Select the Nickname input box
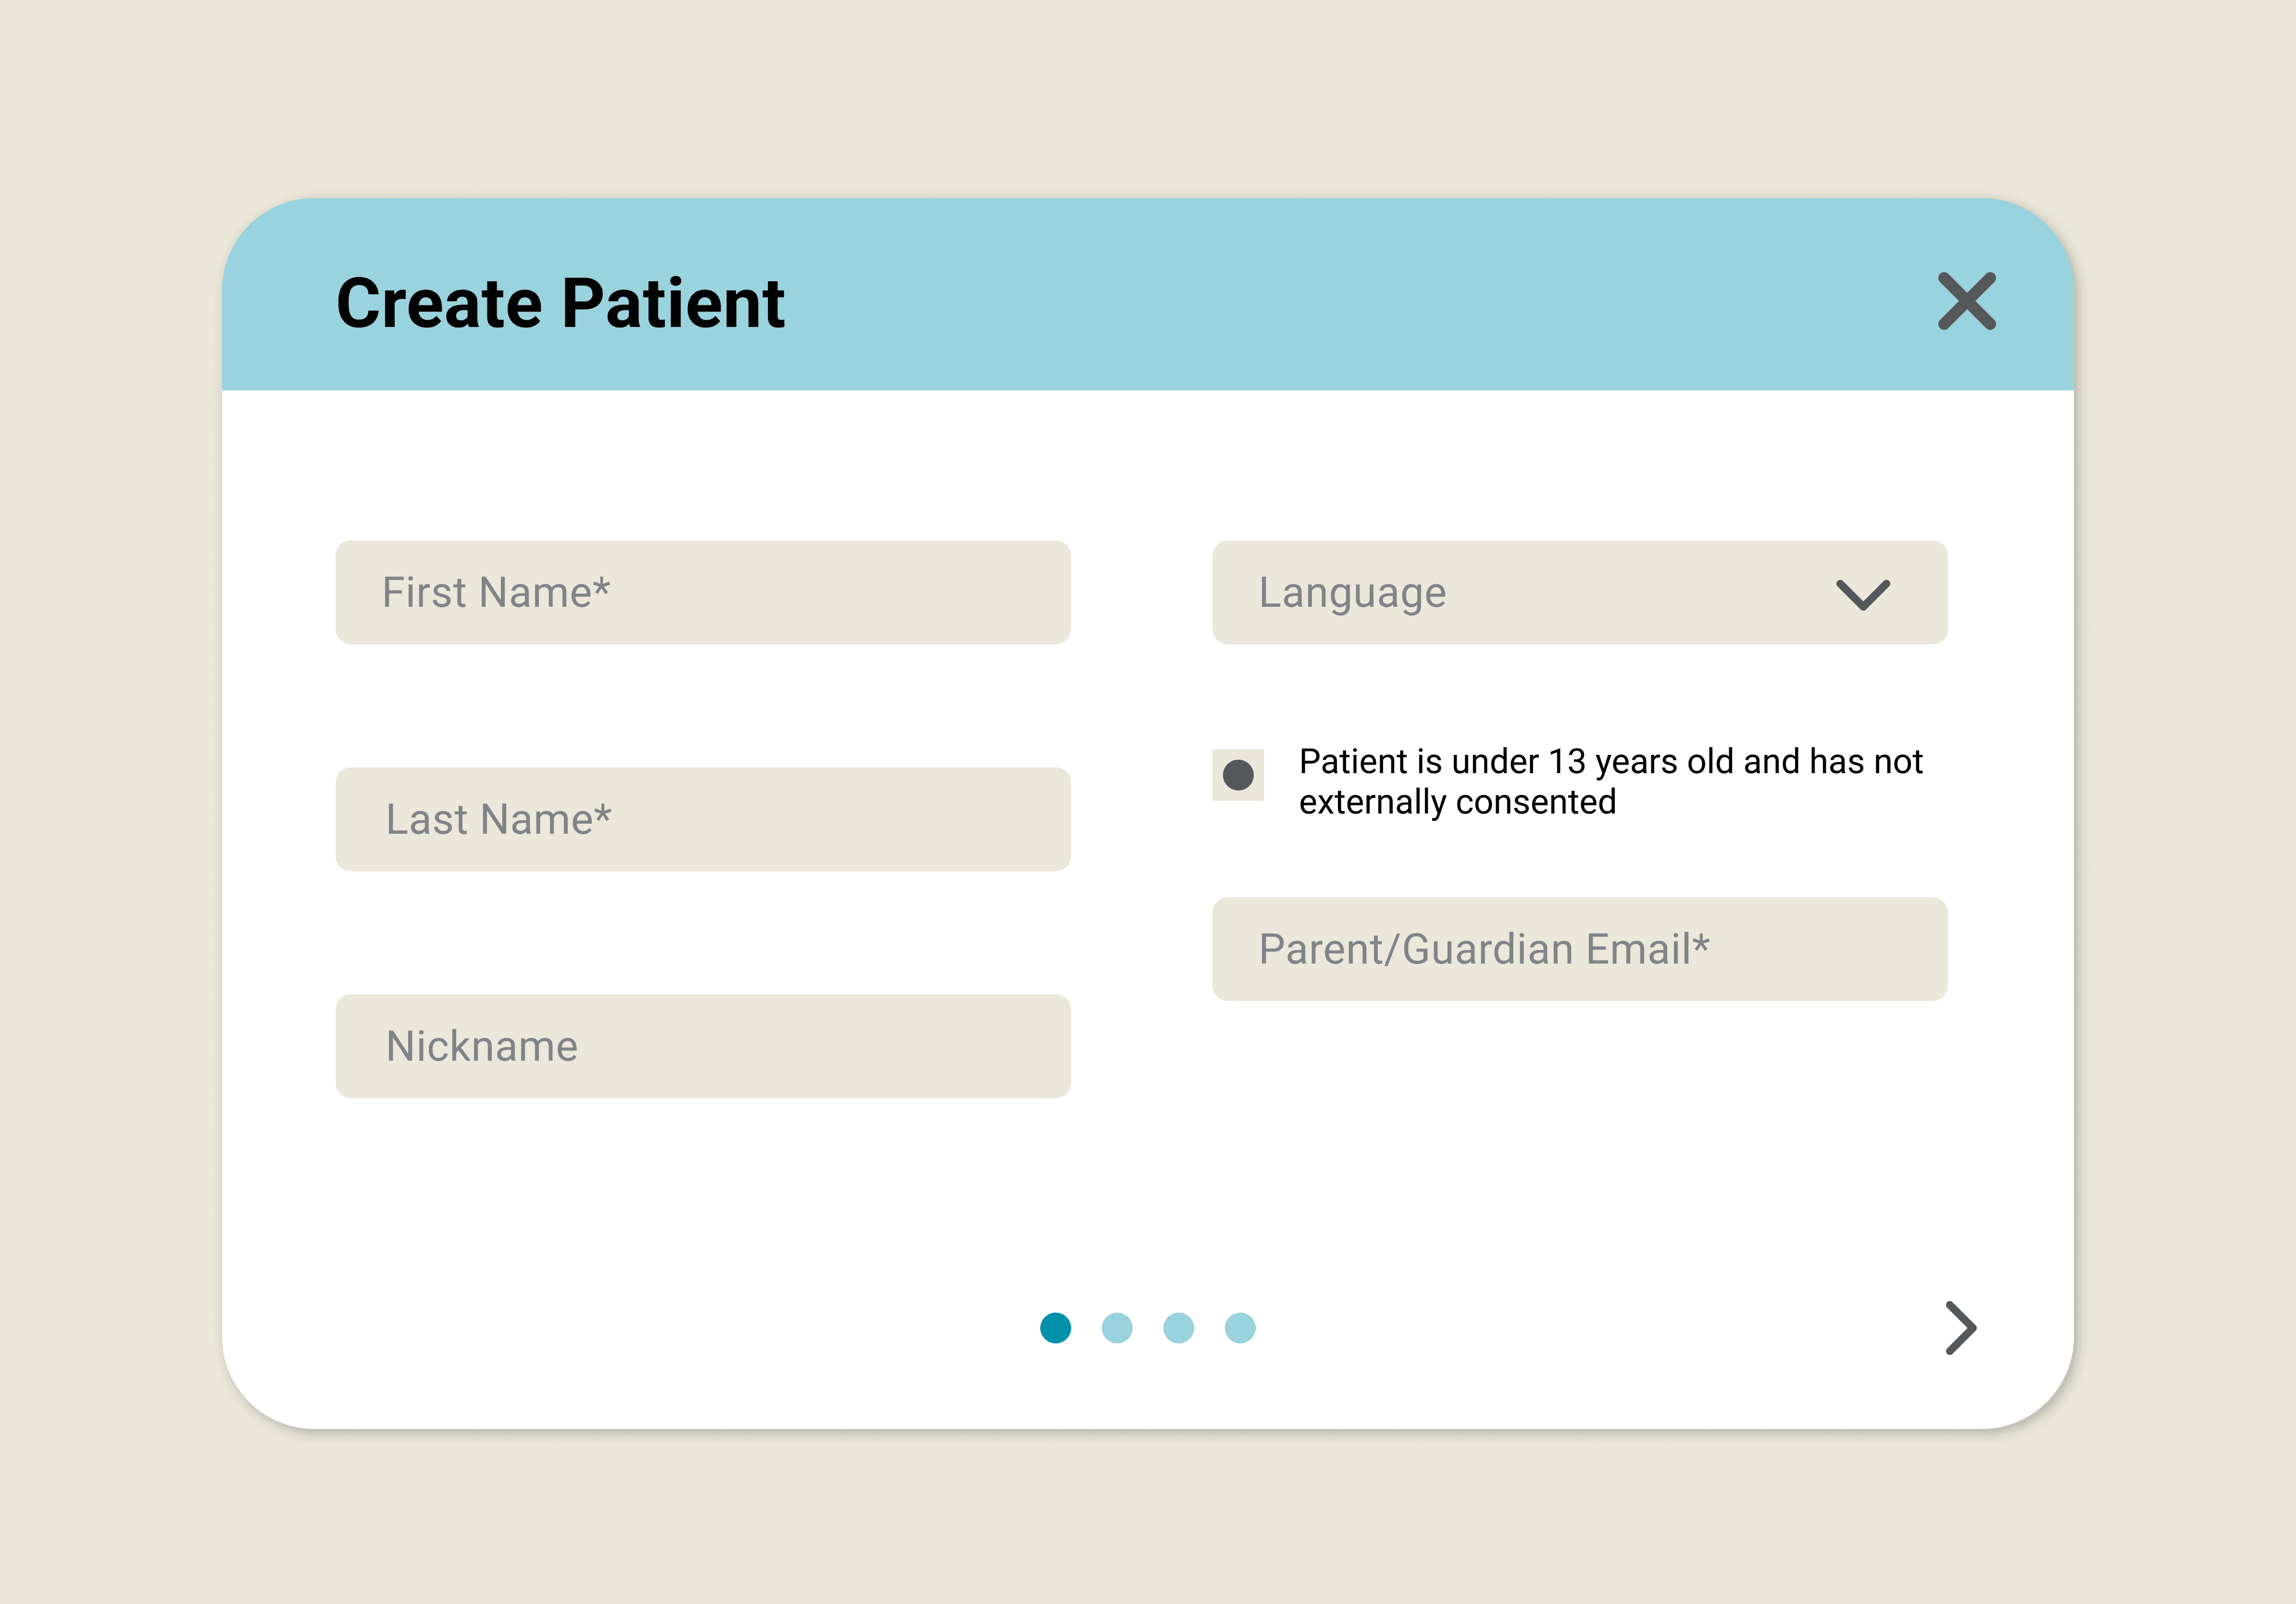Screen dimensions: 2296x1604 703,1046
